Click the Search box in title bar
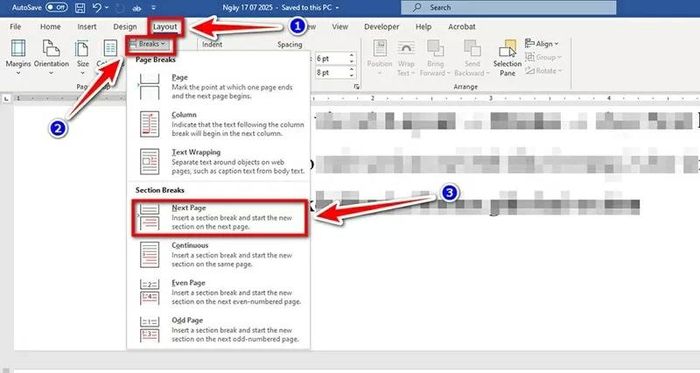The image size is (700, 373). 508,8
